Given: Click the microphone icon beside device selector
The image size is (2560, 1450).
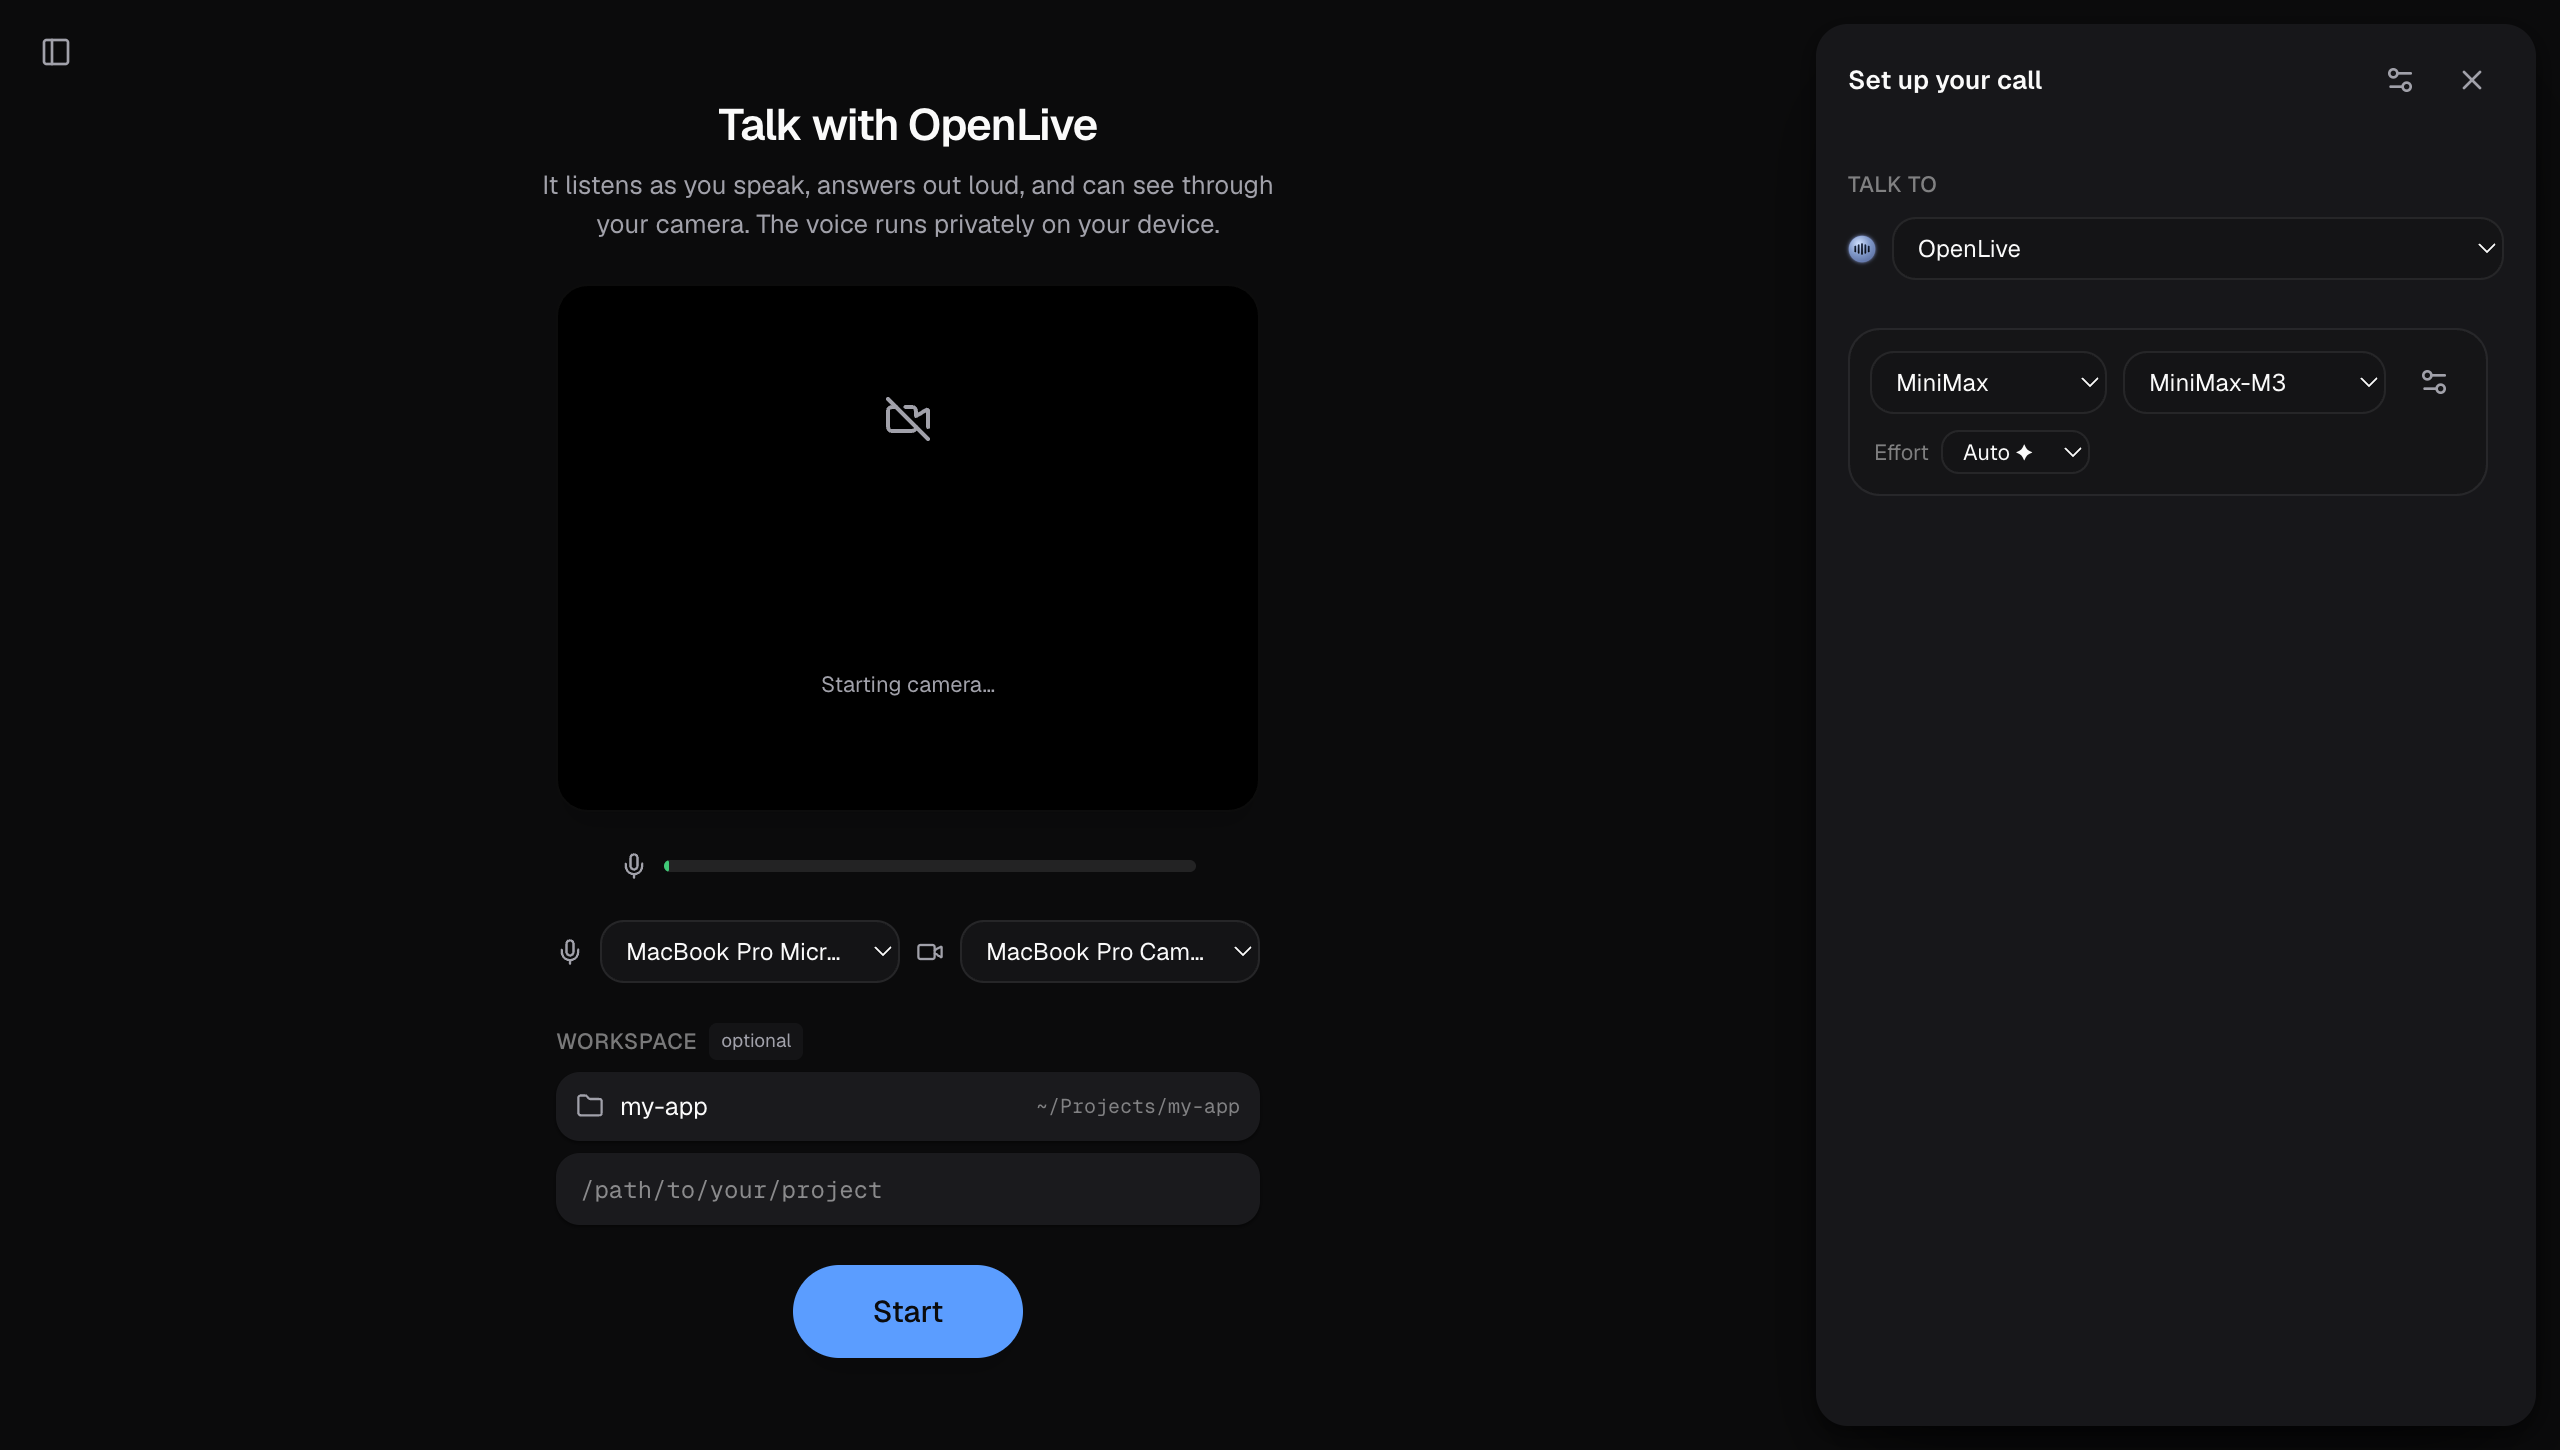Looking at the screenshot, I should point(570,951).
